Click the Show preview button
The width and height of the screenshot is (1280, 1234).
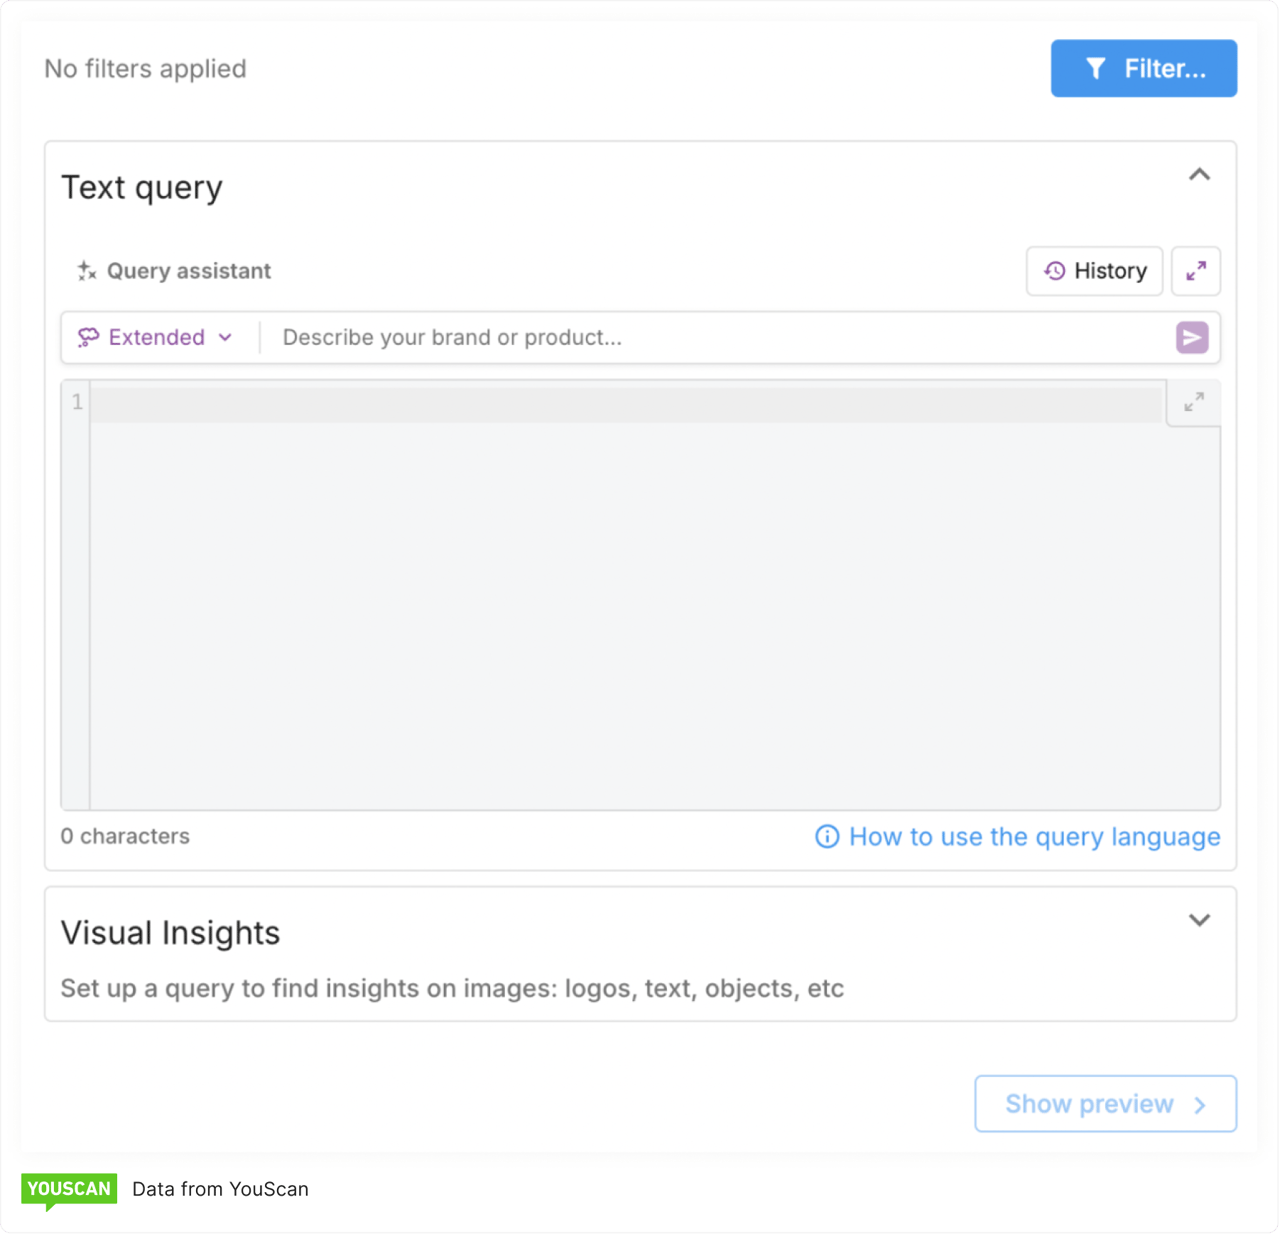point(1105,1104)
